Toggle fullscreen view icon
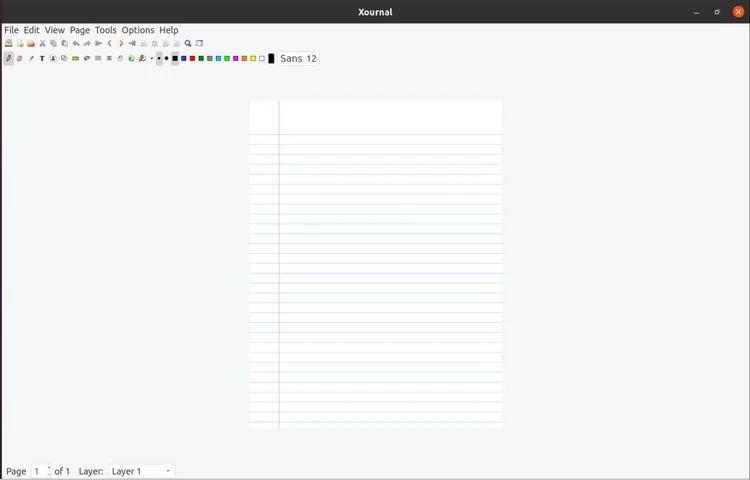Viewport: 750px width, 480px height. [199, 44]
